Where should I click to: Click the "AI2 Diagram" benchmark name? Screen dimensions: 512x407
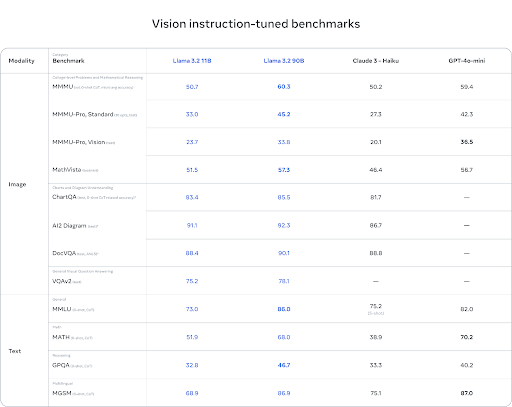pyautogui.click(x=69, y=226)
